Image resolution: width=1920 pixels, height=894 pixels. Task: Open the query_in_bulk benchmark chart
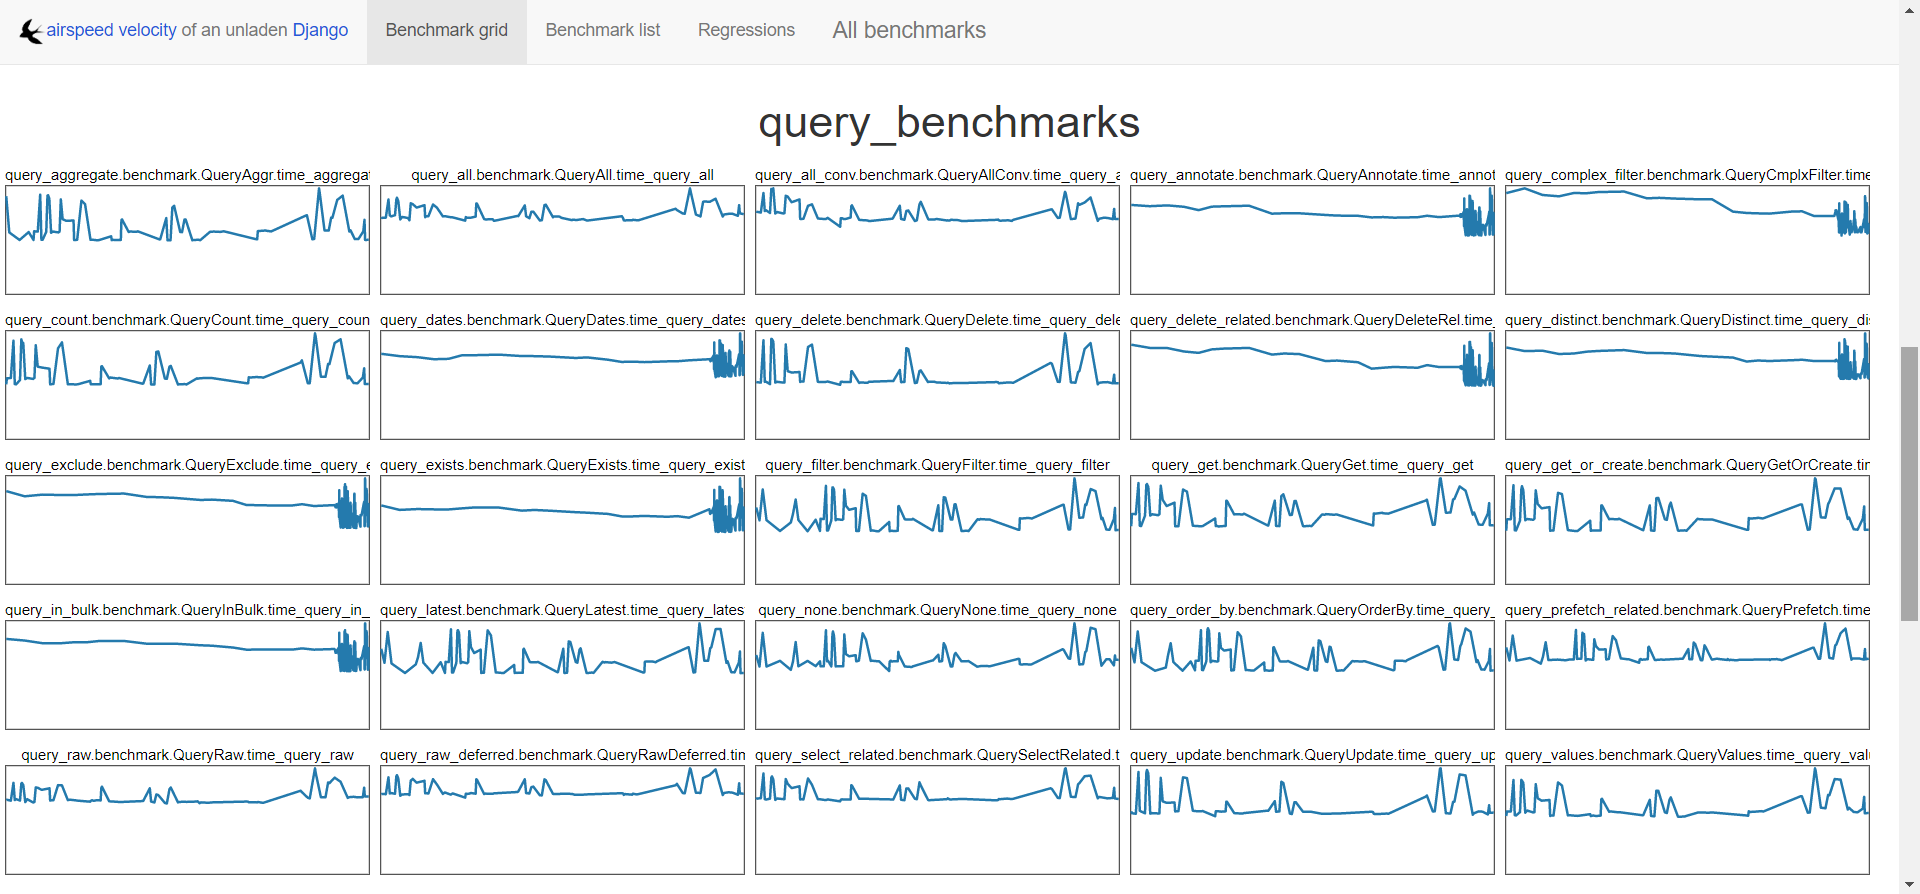tap(187, 675)
